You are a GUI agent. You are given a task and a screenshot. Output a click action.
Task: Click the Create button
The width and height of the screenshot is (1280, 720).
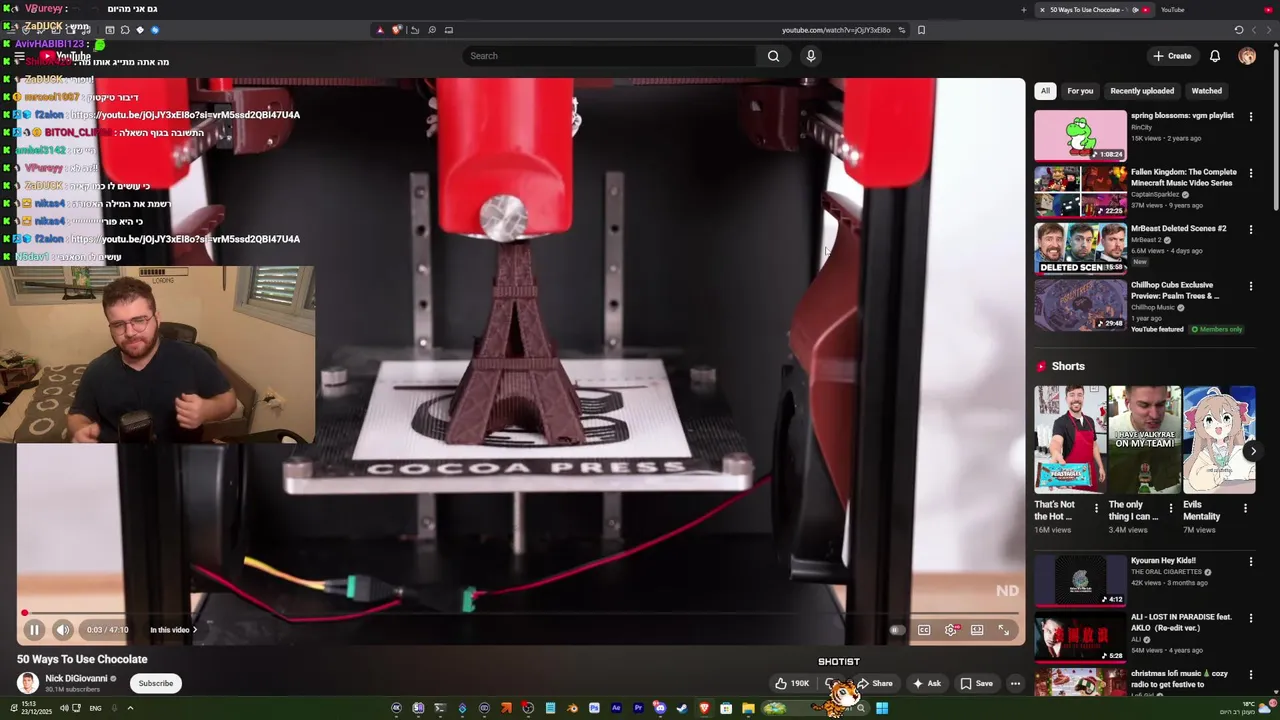pos(1172,56)
